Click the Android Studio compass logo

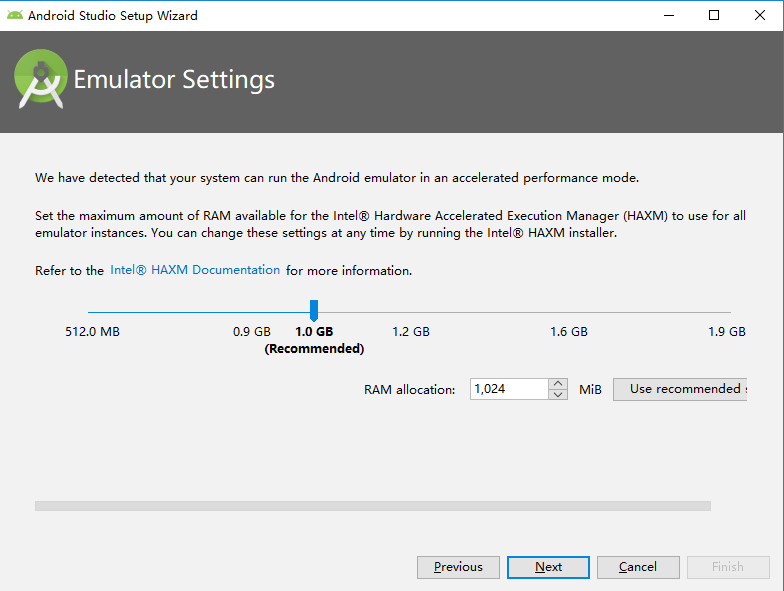[41, 79]
